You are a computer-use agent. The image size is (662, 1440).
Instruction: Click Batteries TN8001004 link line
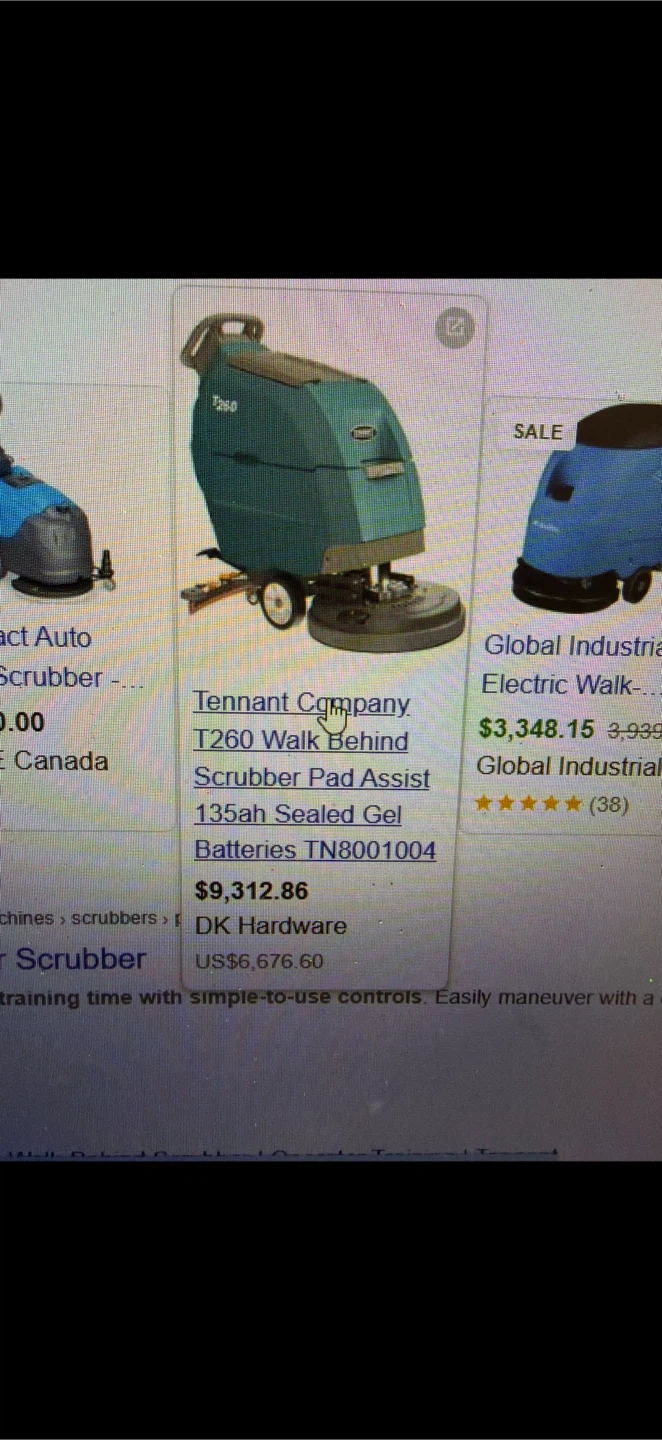pos(315,850)
